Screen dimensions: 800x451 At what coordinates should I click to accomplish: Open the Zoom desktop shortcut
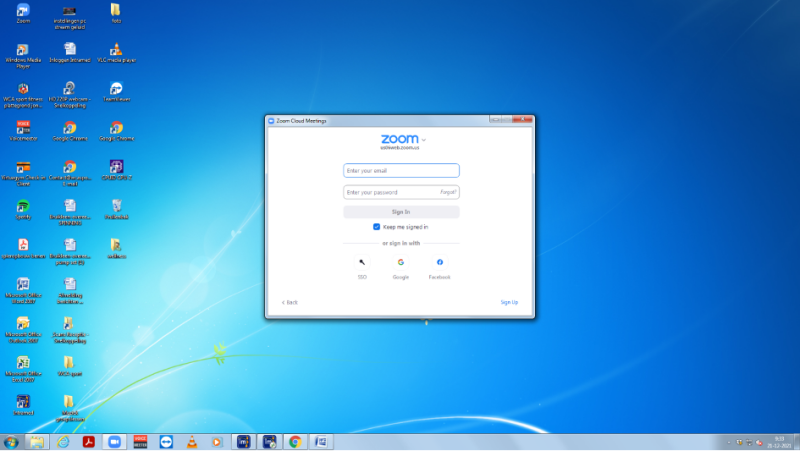pos(23,11)
